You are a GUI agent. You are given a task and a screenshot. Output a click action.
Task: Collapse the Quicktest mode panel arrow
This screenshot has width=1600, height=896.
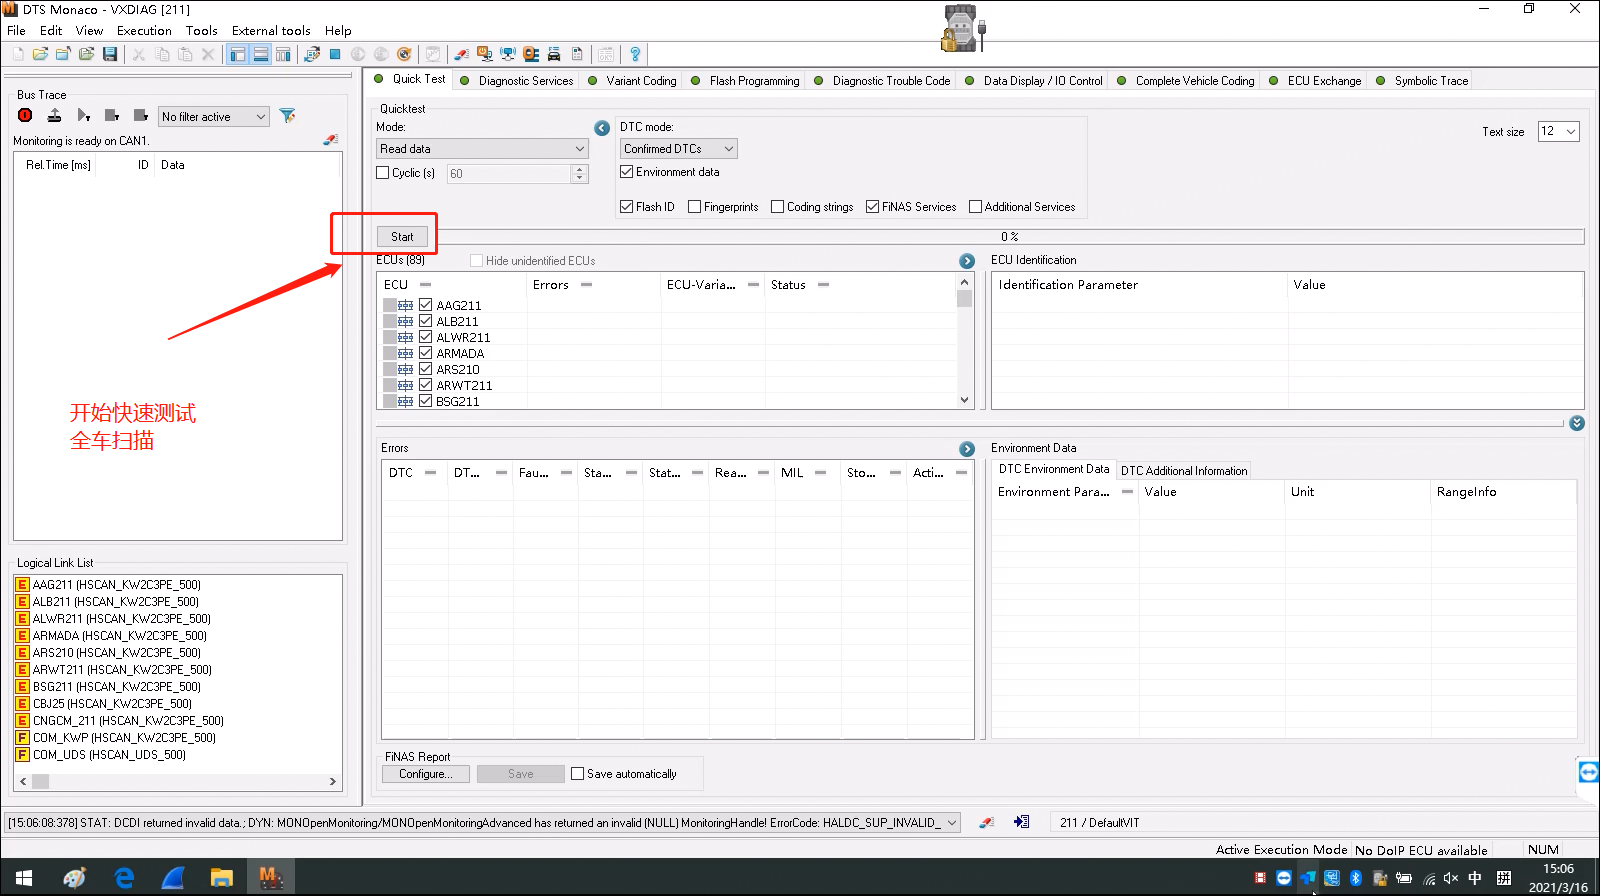(x=602, y=128)
